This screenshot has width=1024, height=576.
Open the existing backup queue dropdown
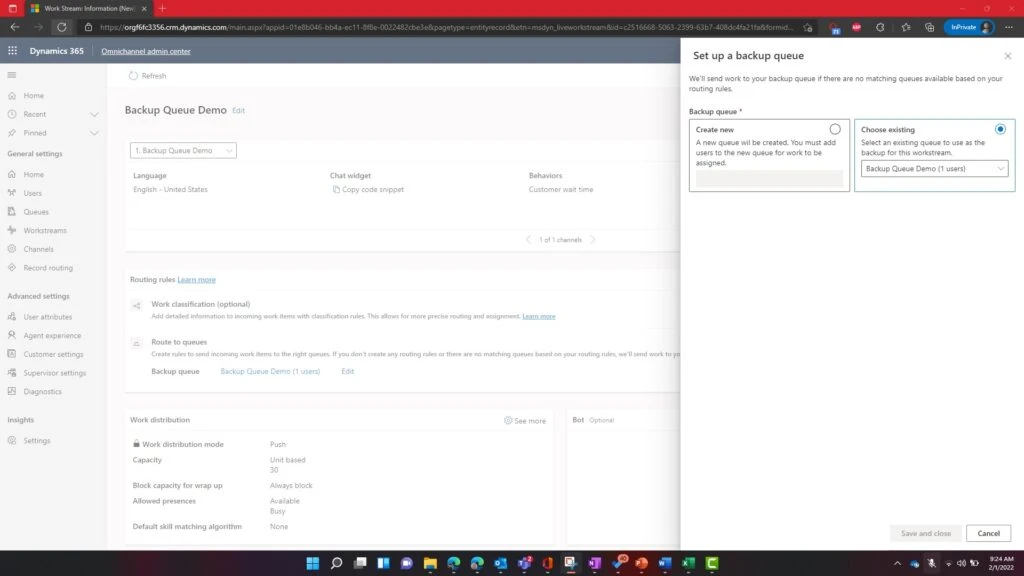point(934,168)
